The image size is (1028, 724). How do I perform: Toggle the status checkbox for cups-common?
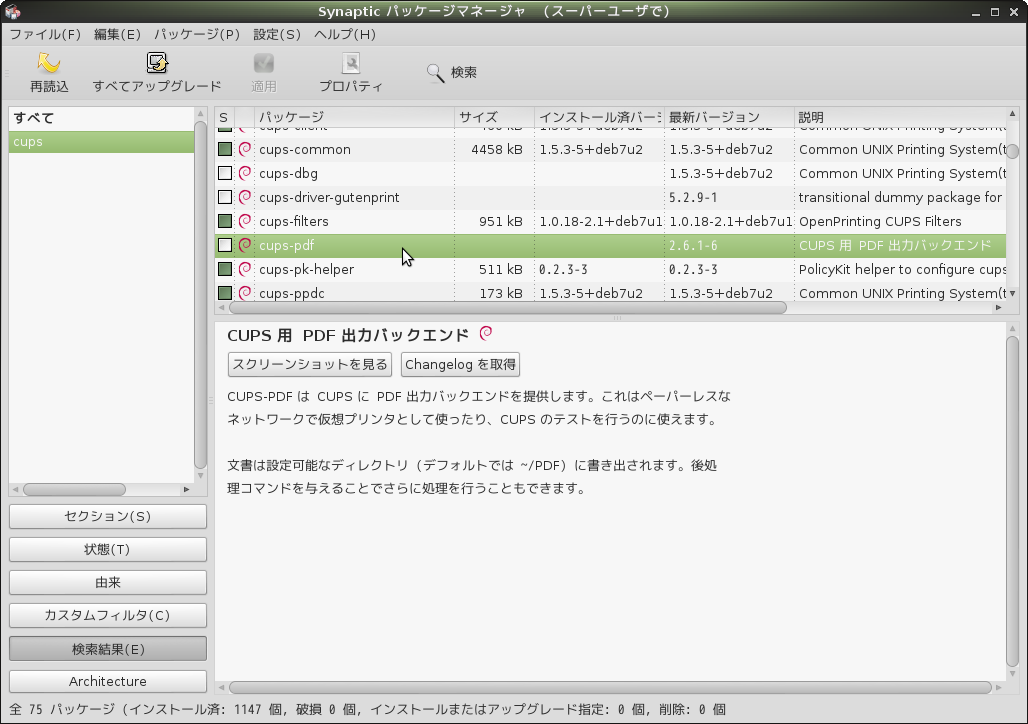click(225, 150)
